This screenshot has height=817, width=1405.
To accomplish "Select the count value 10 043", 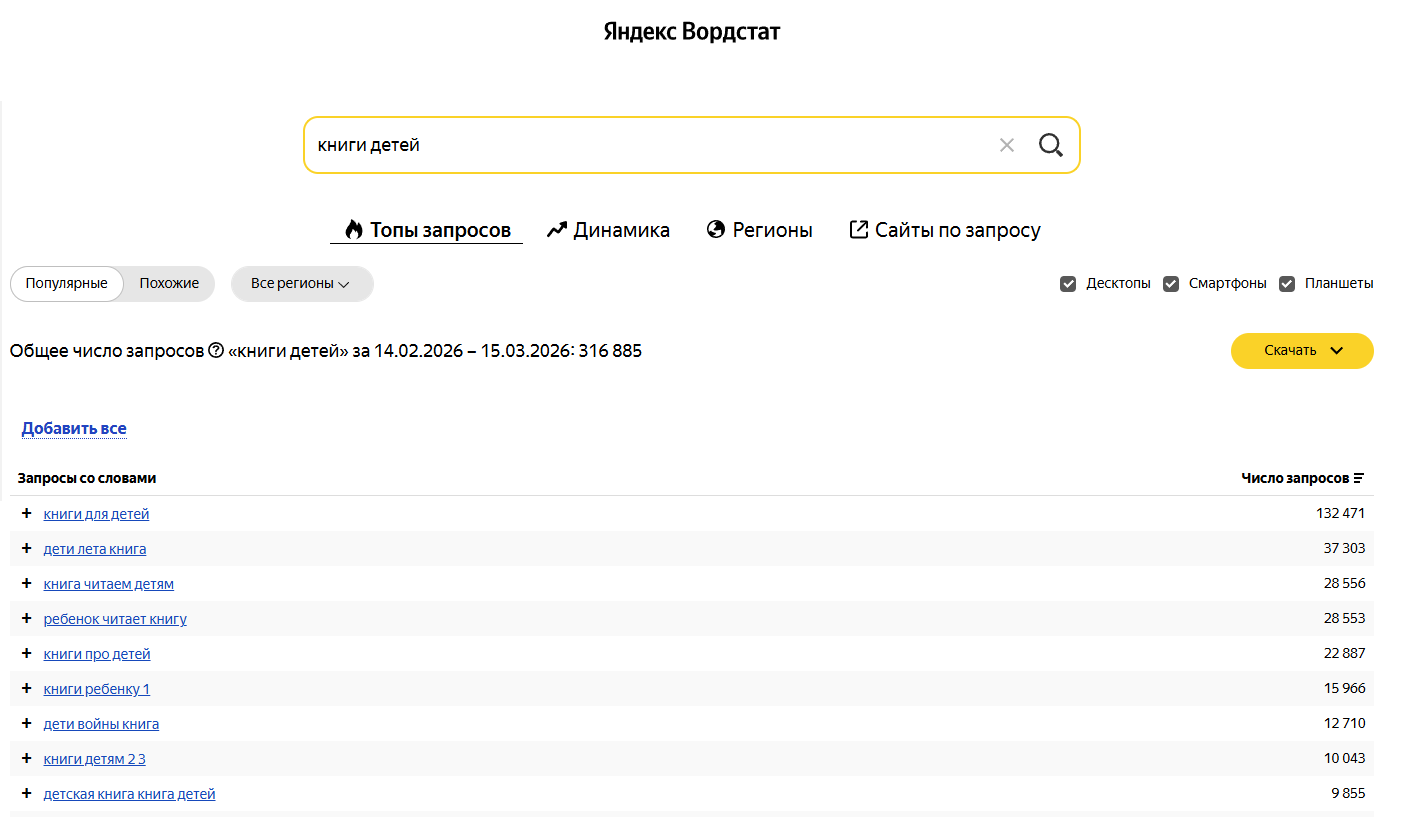I will 1344,759.
